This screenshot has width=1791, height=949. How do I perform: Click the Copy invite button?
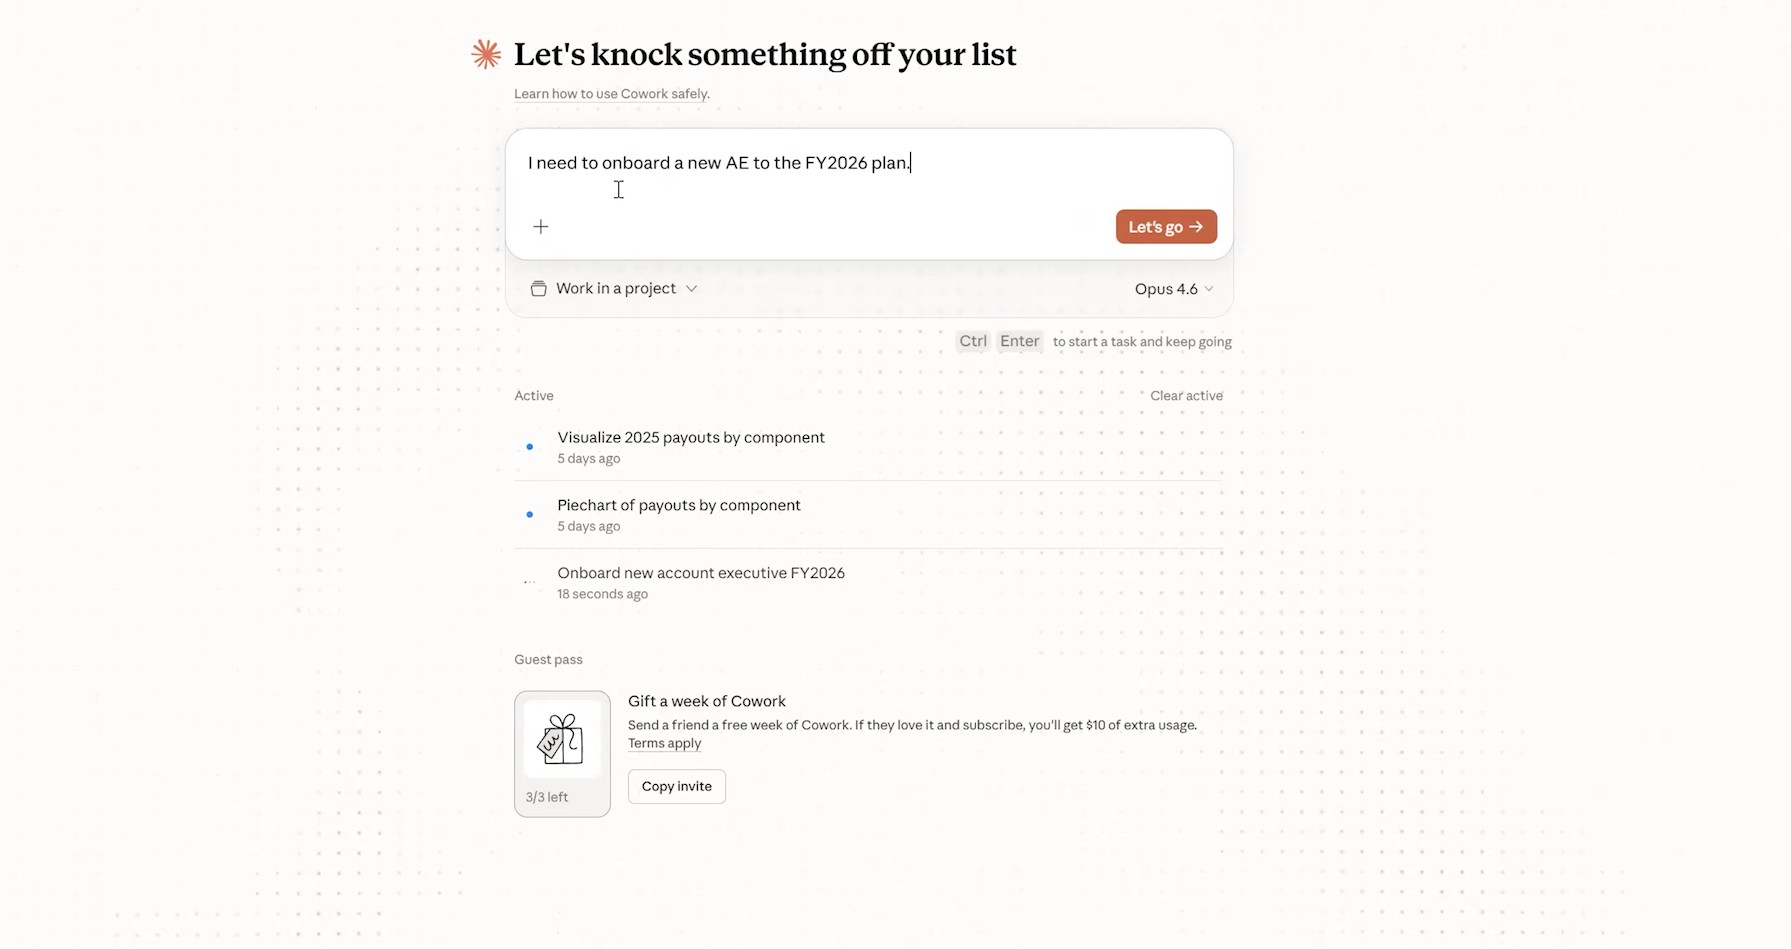[x=676, y=786]
